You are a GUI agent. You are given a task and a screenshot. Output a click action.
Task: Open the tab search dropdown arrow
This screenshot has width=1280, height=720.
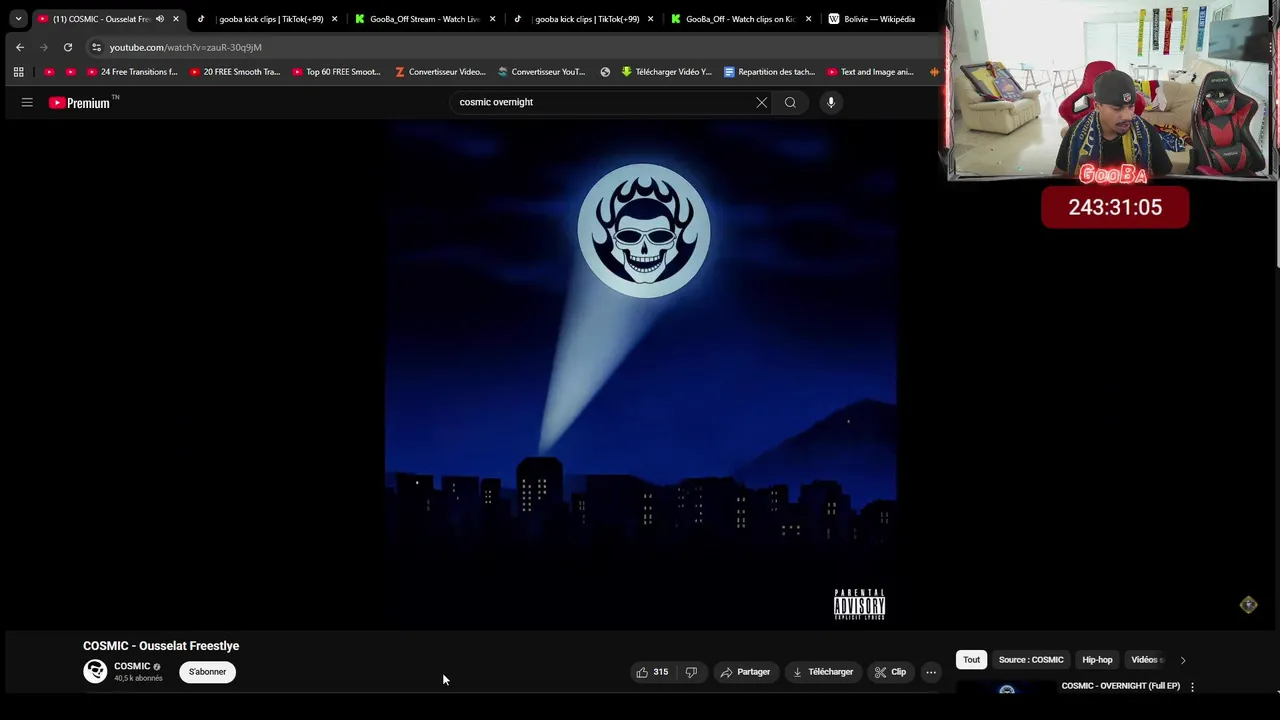[18, 19]
